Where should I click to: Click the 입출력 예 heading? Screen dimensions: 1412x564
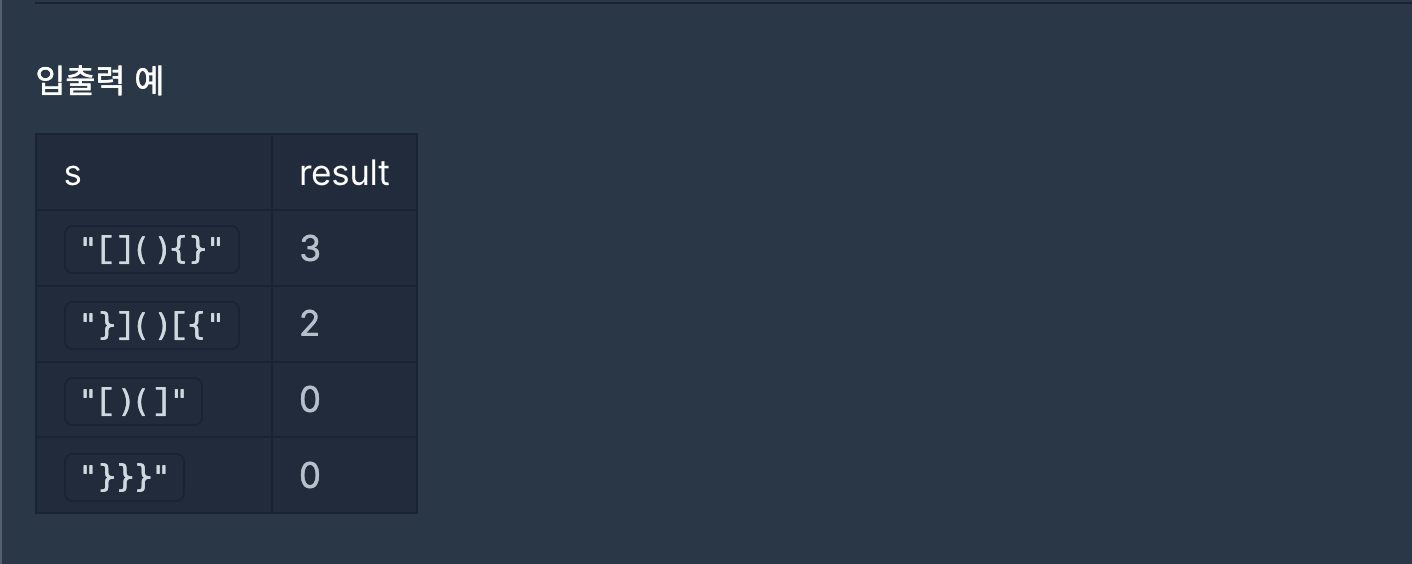[99, 80]
